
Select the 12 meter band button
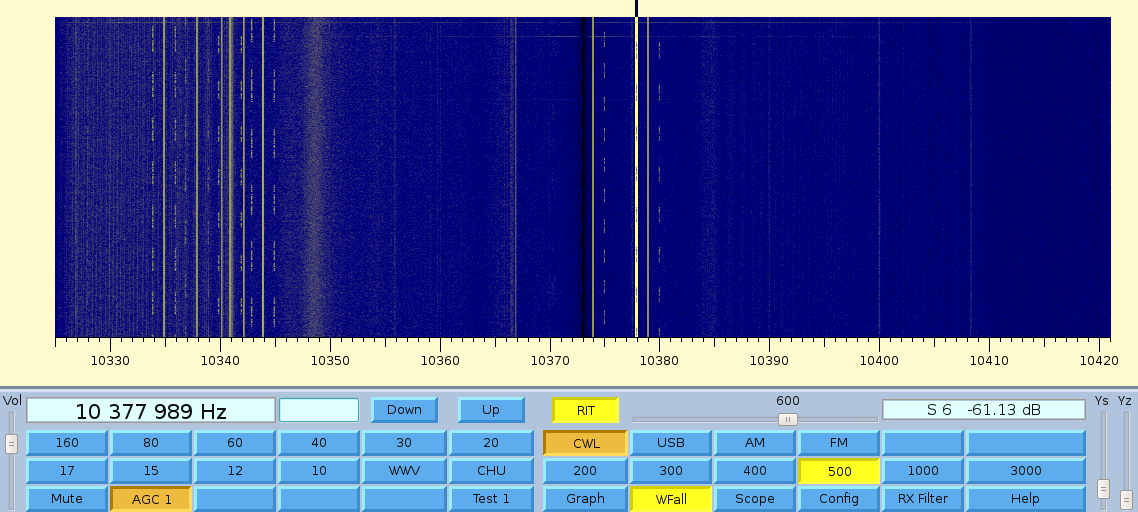[234, 471]
